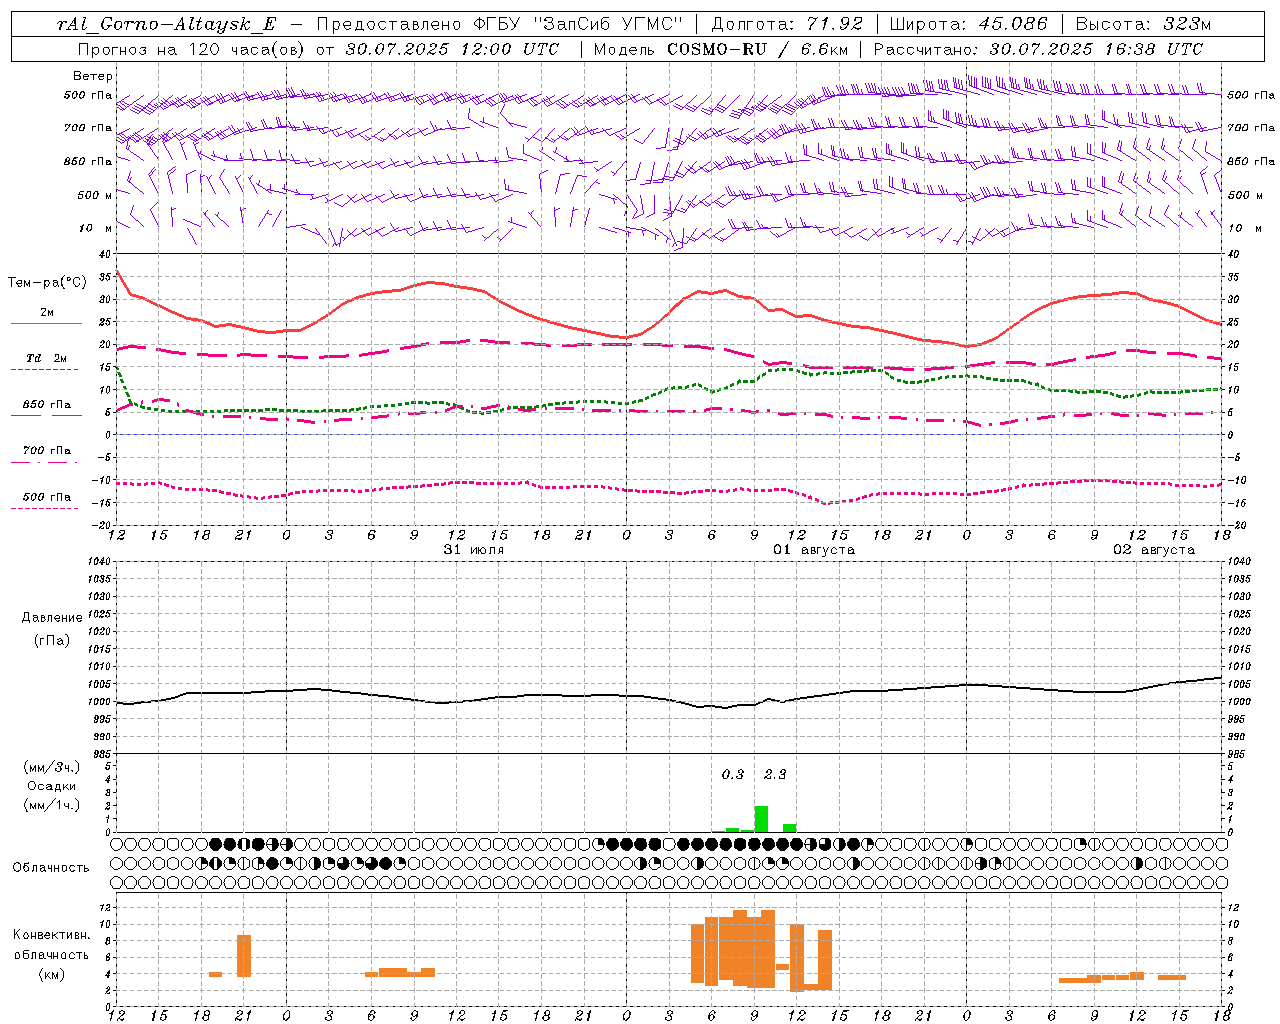Screen dimensions: 1280x1024
Task: Click the provider text ФГБУ "ЗапСиб УГМС"
Action: click(578, 25)
